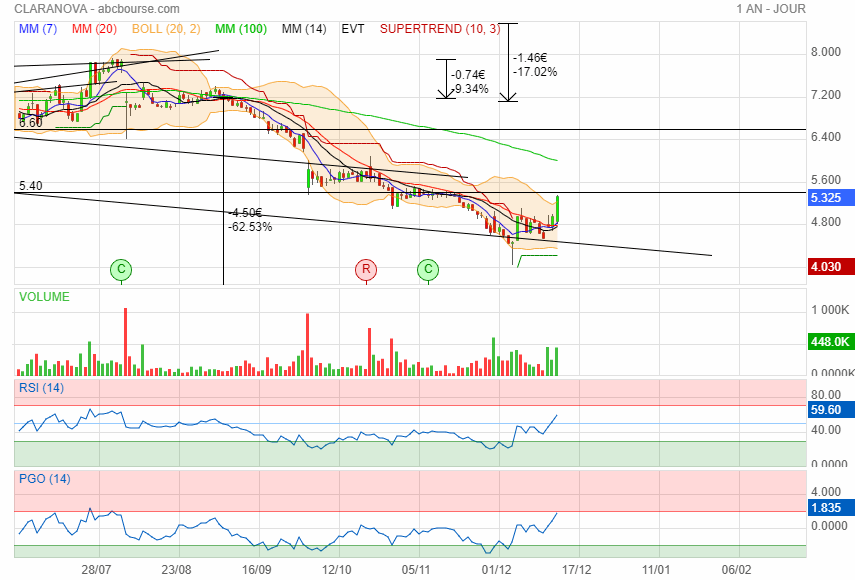Click the RSI (14) panel label

pyautogui.click(x=41, y=388)
